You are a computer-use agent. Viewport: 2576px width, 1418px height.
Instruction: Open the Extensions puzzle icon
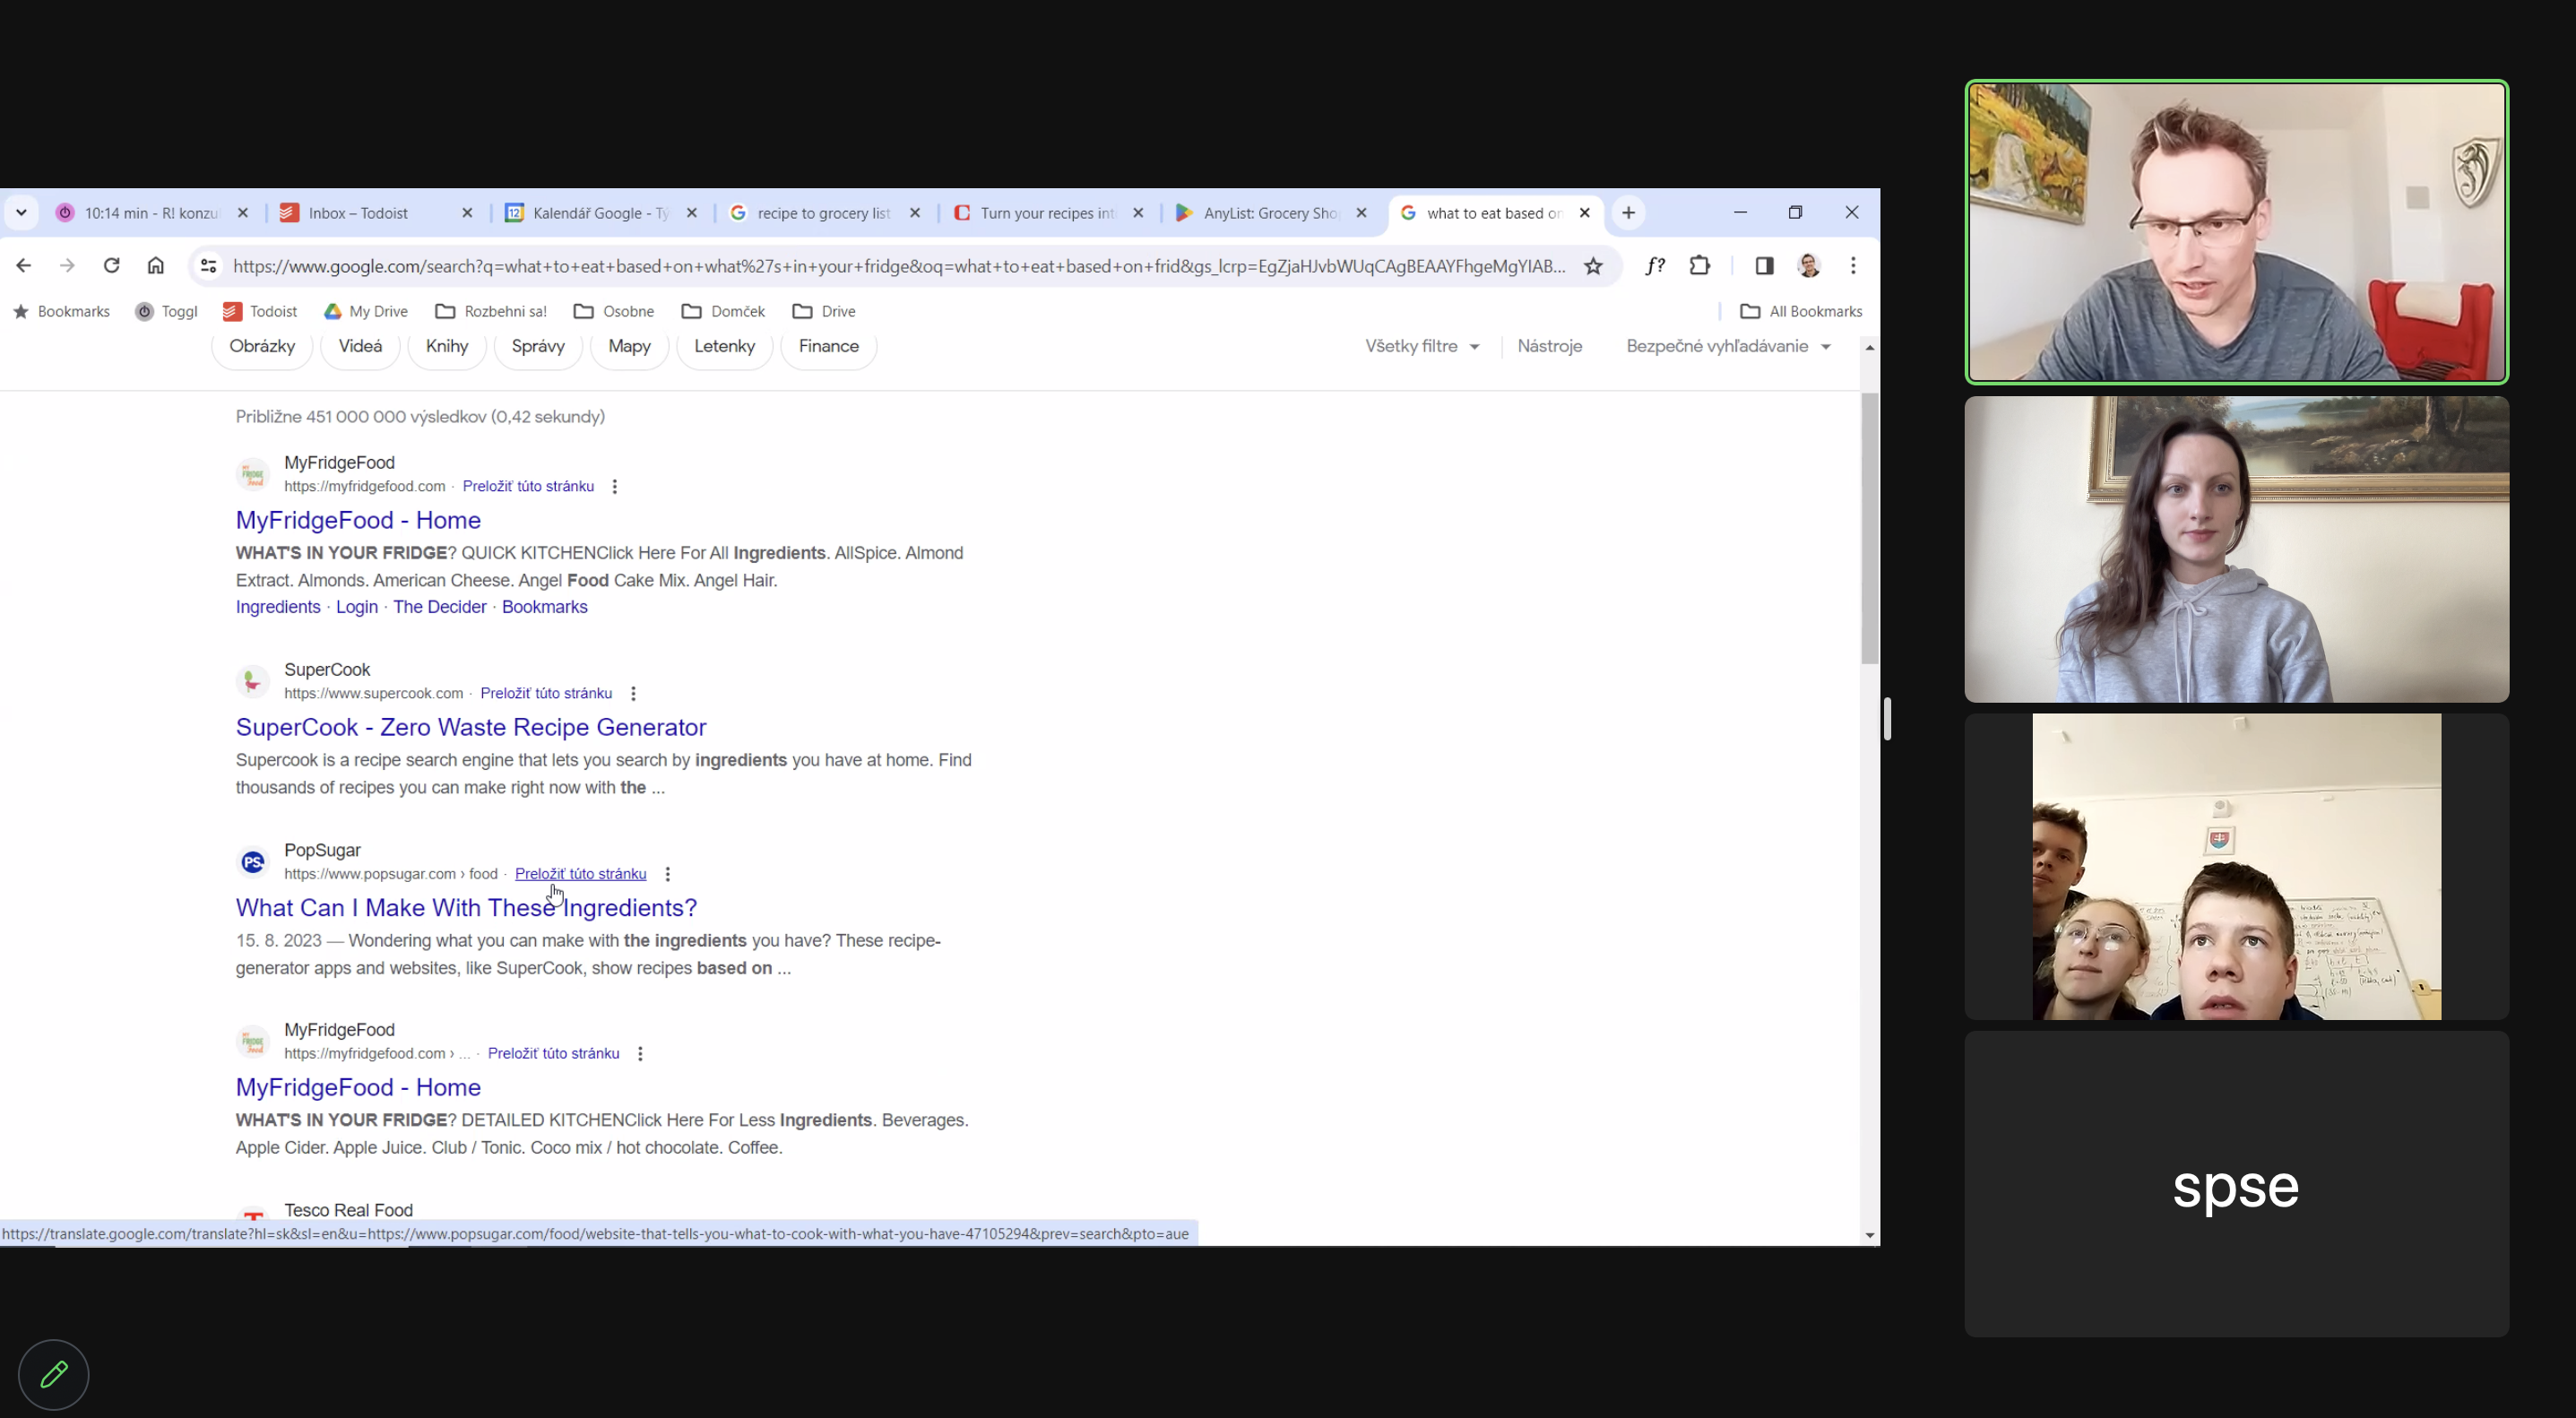1699,266
